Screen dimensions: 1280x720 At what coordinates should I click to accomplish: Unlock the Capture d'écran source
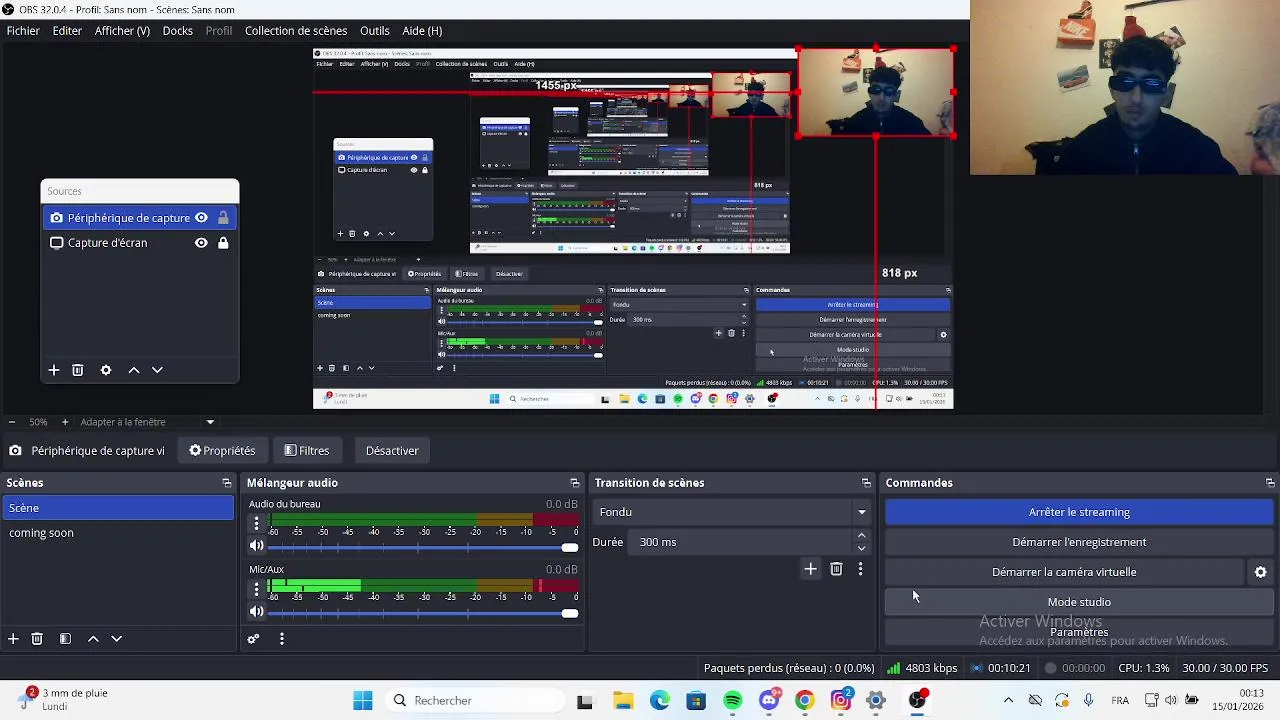223,243
